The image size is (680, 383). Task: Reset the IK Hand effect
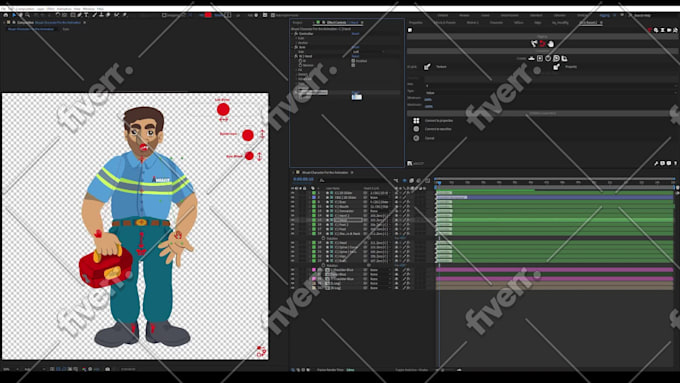coord(356,56)
